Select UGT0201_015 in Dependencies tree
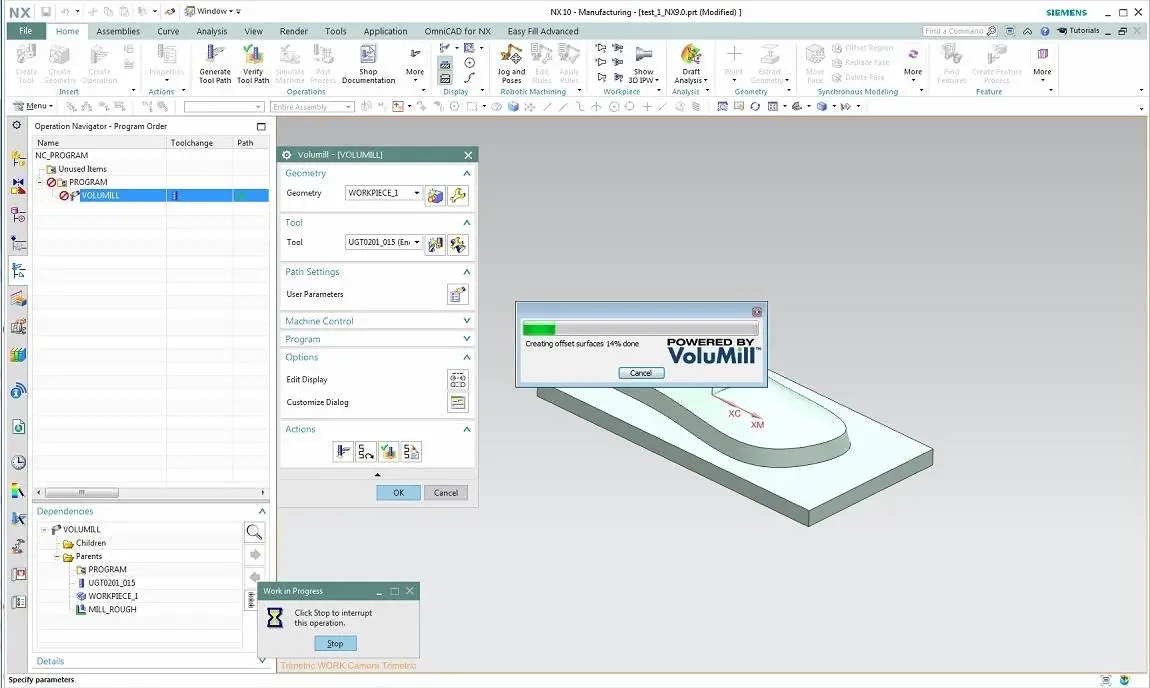This screenshot has width=1150, height=688. pyautogui.click(x=111, y=583)
